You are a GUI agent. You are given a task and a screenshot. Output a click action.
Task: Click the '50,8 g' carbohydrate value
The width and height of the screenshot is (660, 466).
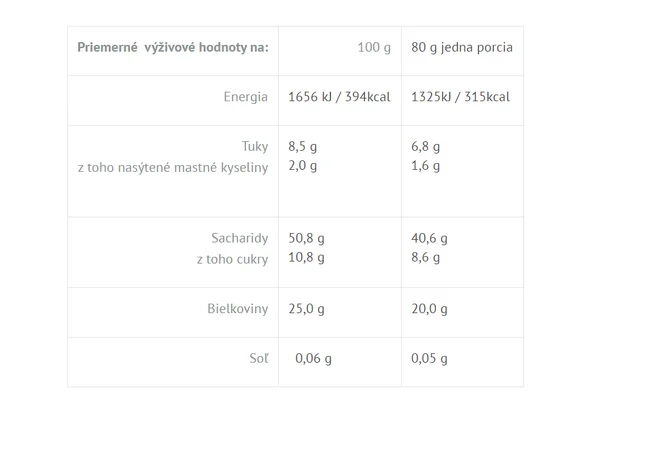(x=306, y=238)
